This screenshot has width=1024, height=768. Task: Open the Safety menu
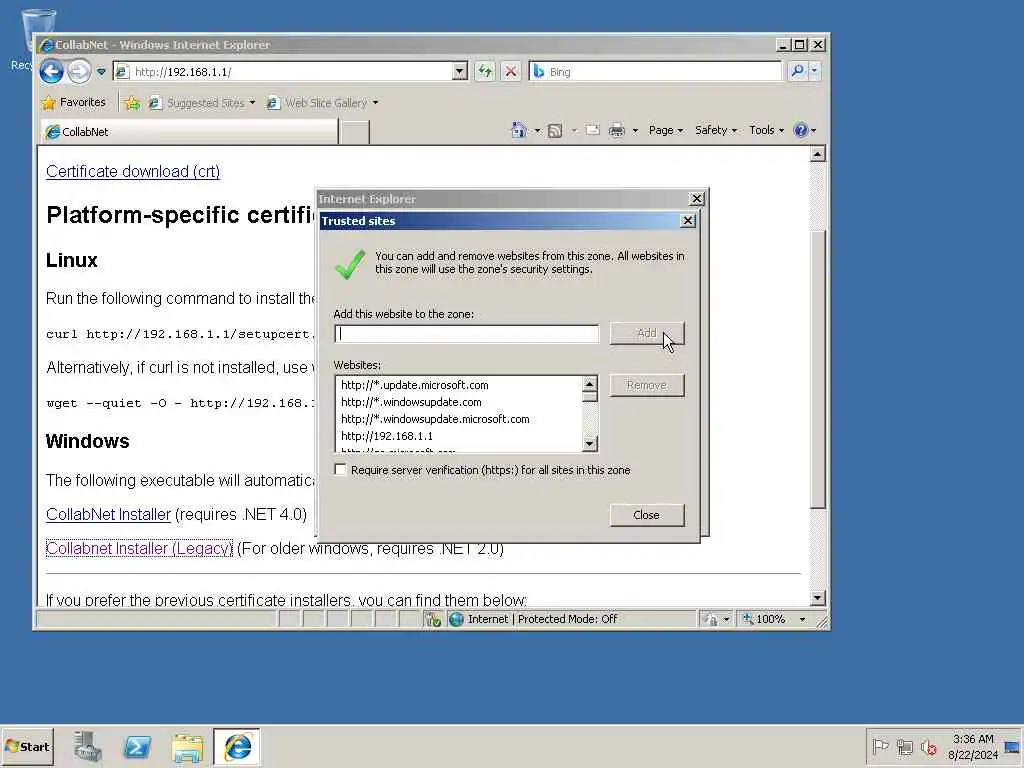coord(716,131)
